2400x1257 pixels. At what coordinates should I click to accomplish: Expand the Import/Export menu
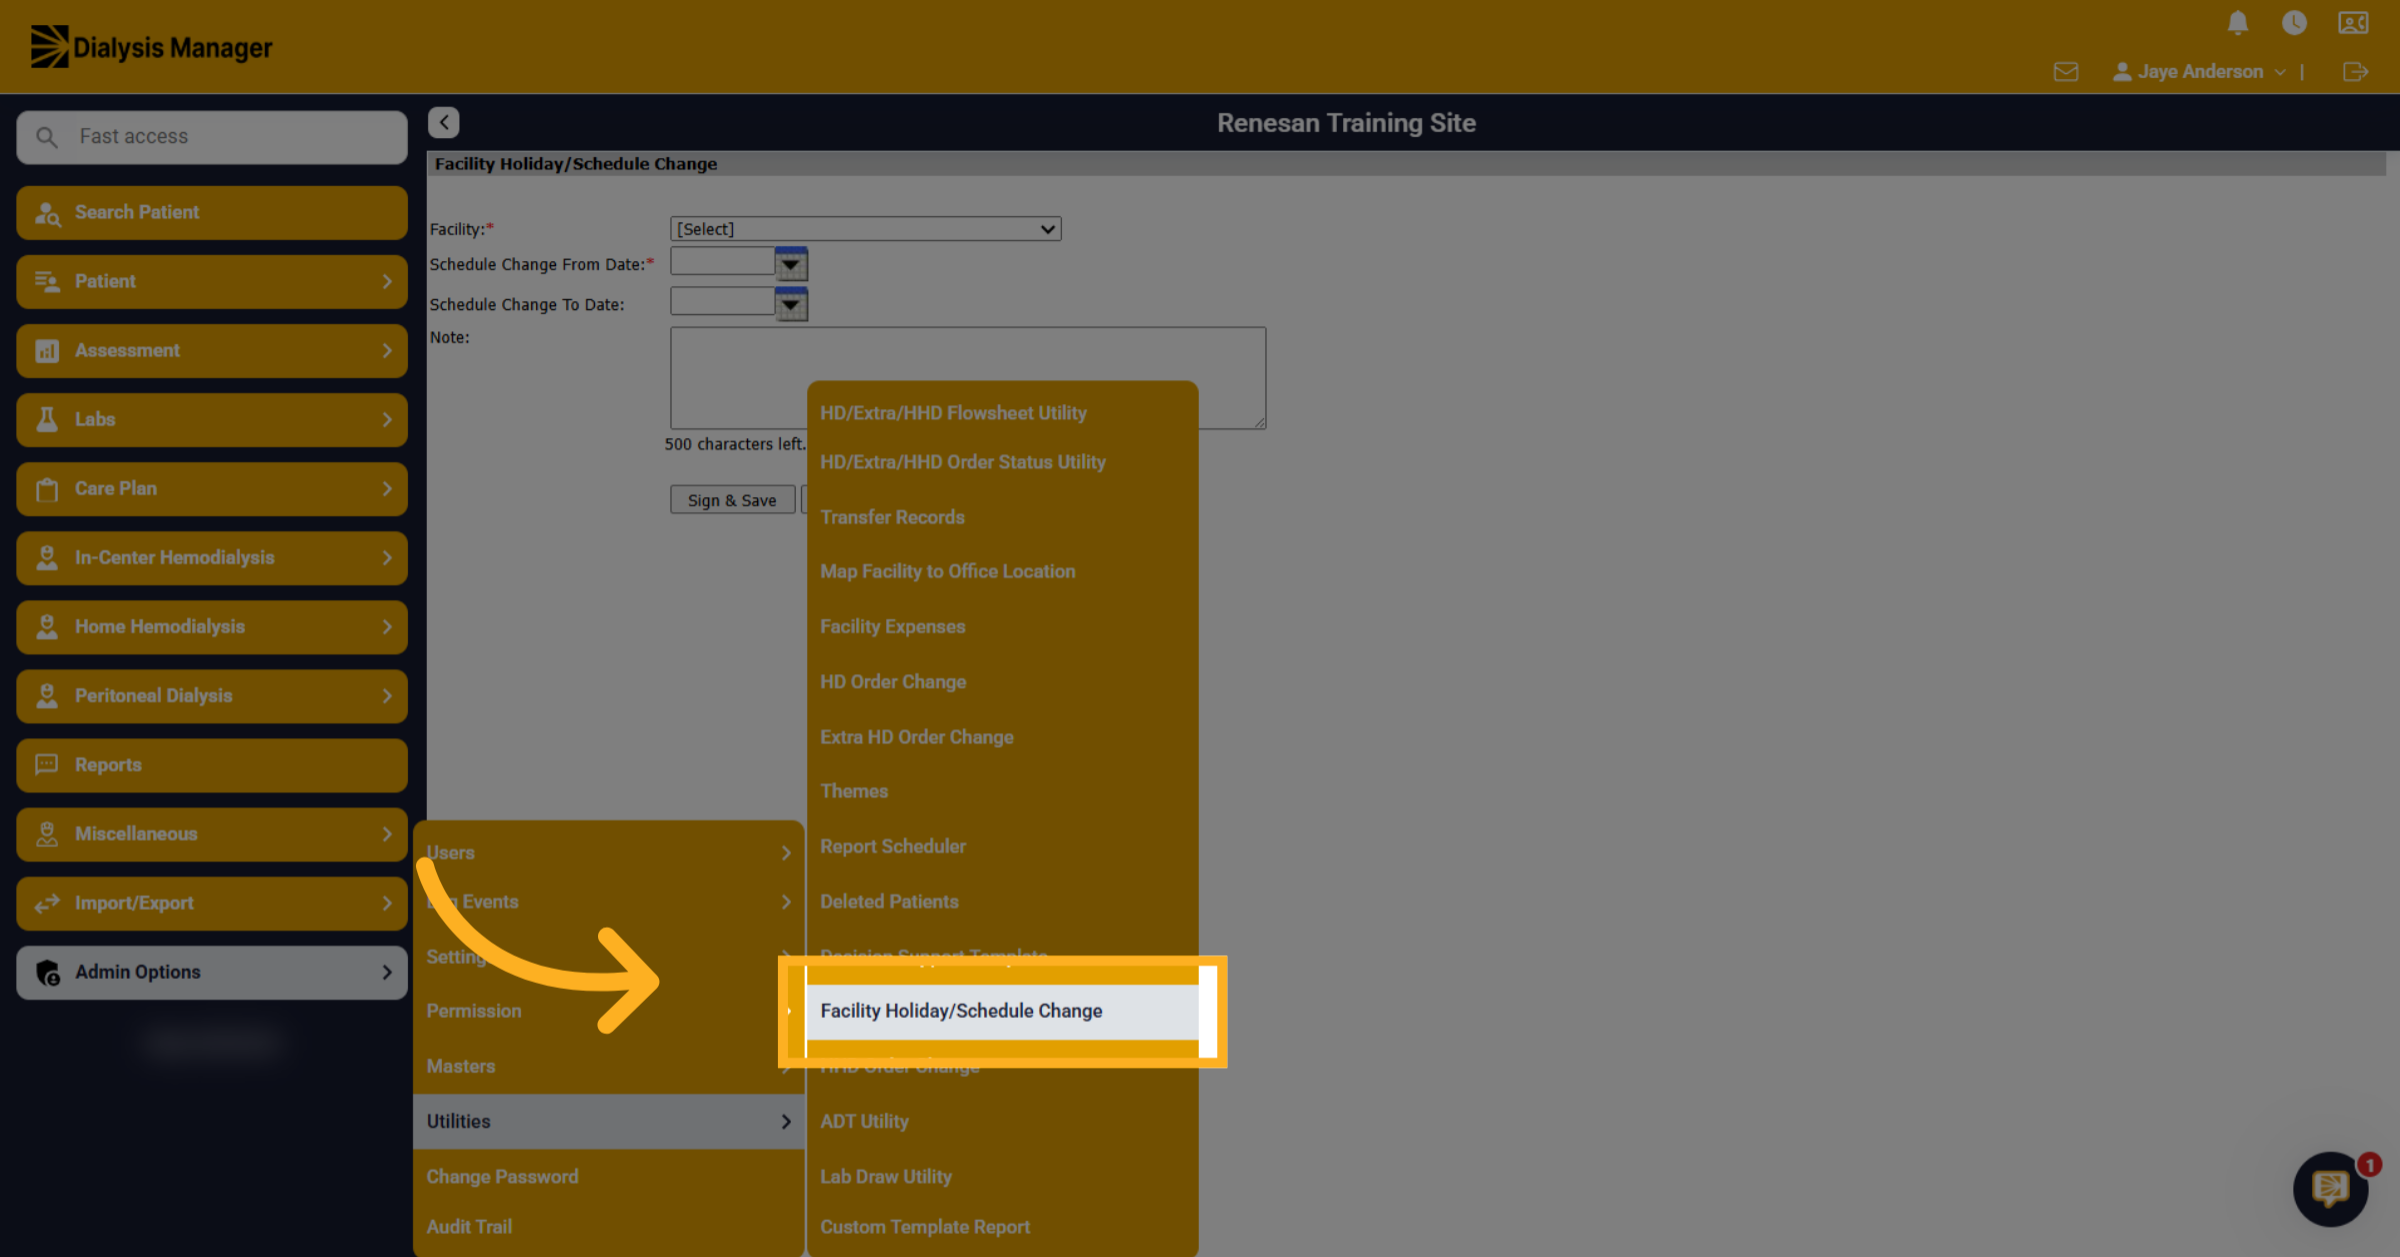[x=212, y=903]
